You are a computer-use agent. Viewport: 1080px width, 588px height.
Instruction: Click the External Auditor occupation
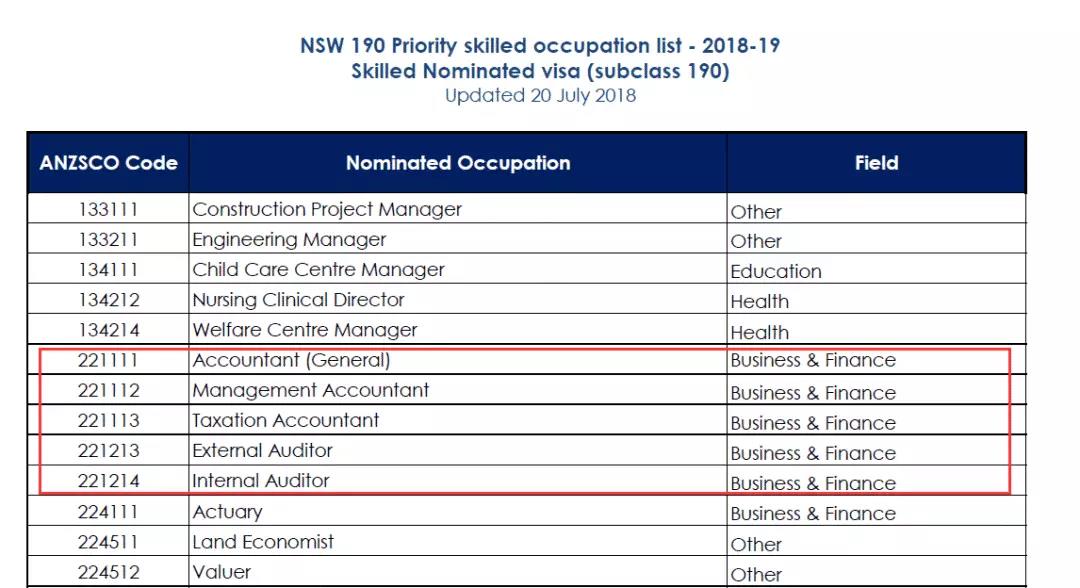tap(262, 450)
